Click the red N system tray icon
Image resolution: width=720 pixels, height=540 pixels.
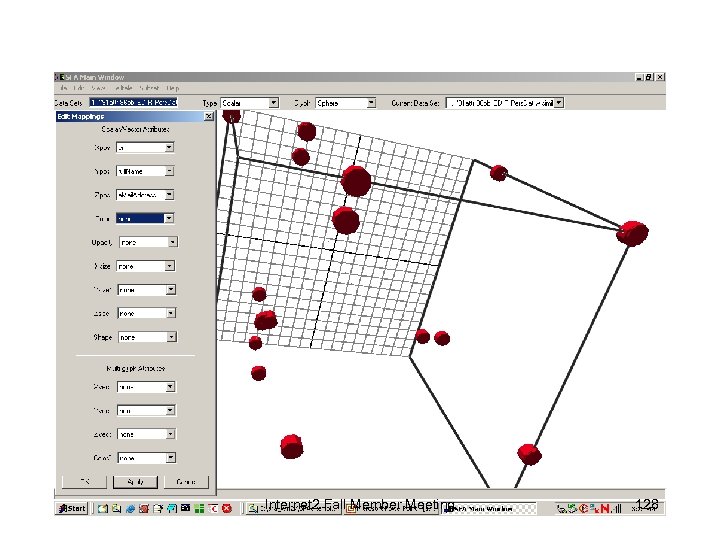605,508
